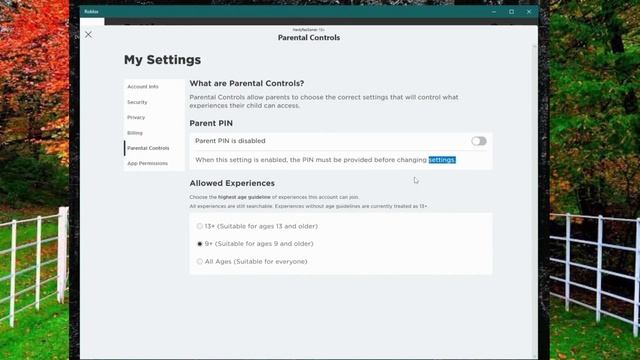Click the 'Allowed Experiences' heading
640x360 pixels.
232,183
